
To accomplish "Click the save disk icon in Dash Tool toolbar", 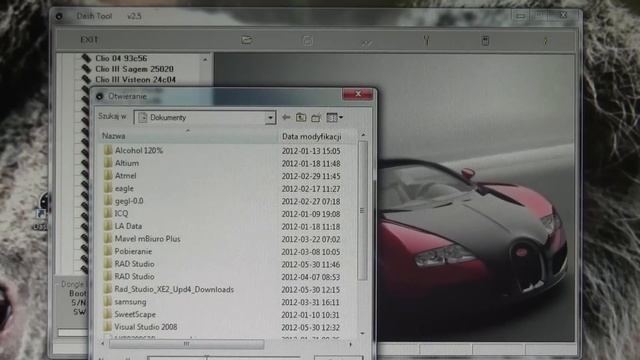I will pos(307,40).
